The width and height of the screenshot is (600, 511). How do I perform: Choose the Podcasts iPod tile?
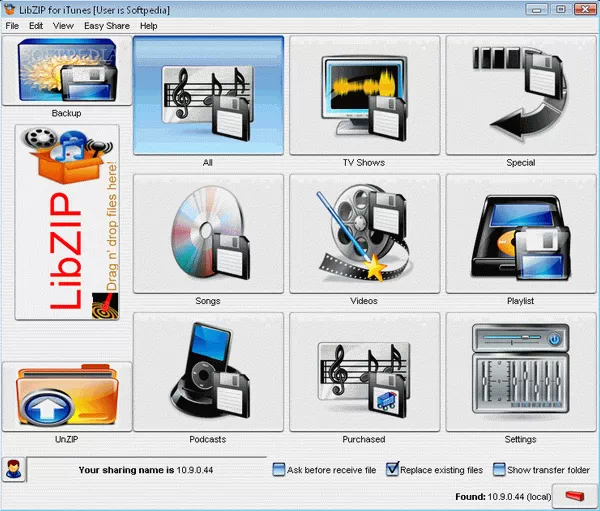click(208, 372)
